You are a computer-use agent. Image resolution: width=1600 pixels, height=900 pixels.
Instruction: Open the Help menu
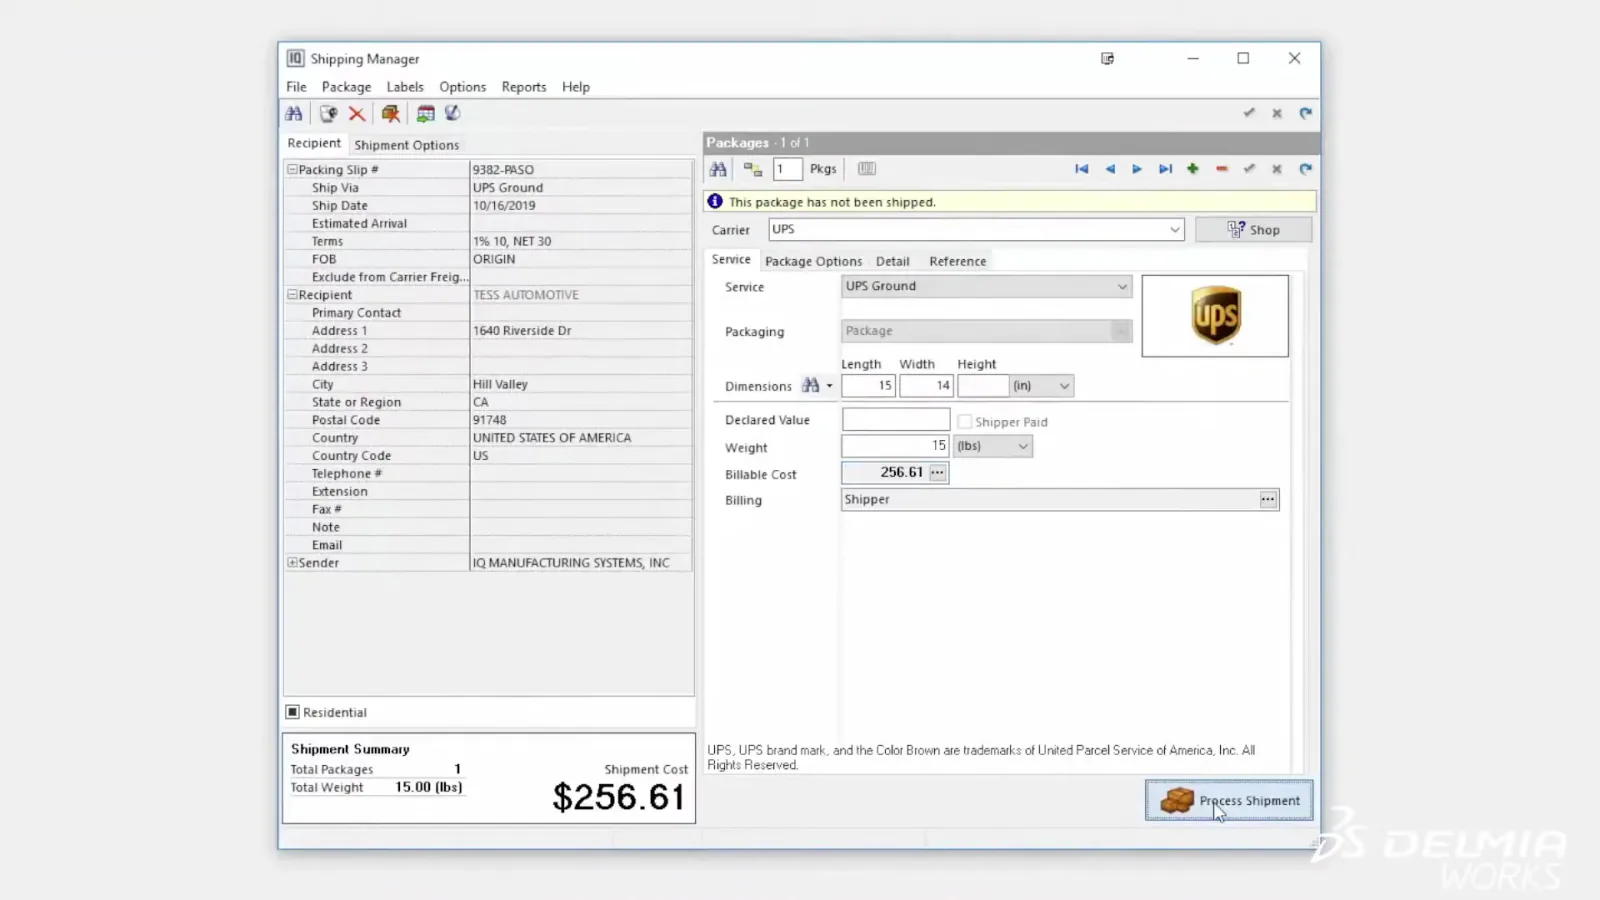(576, 87)
